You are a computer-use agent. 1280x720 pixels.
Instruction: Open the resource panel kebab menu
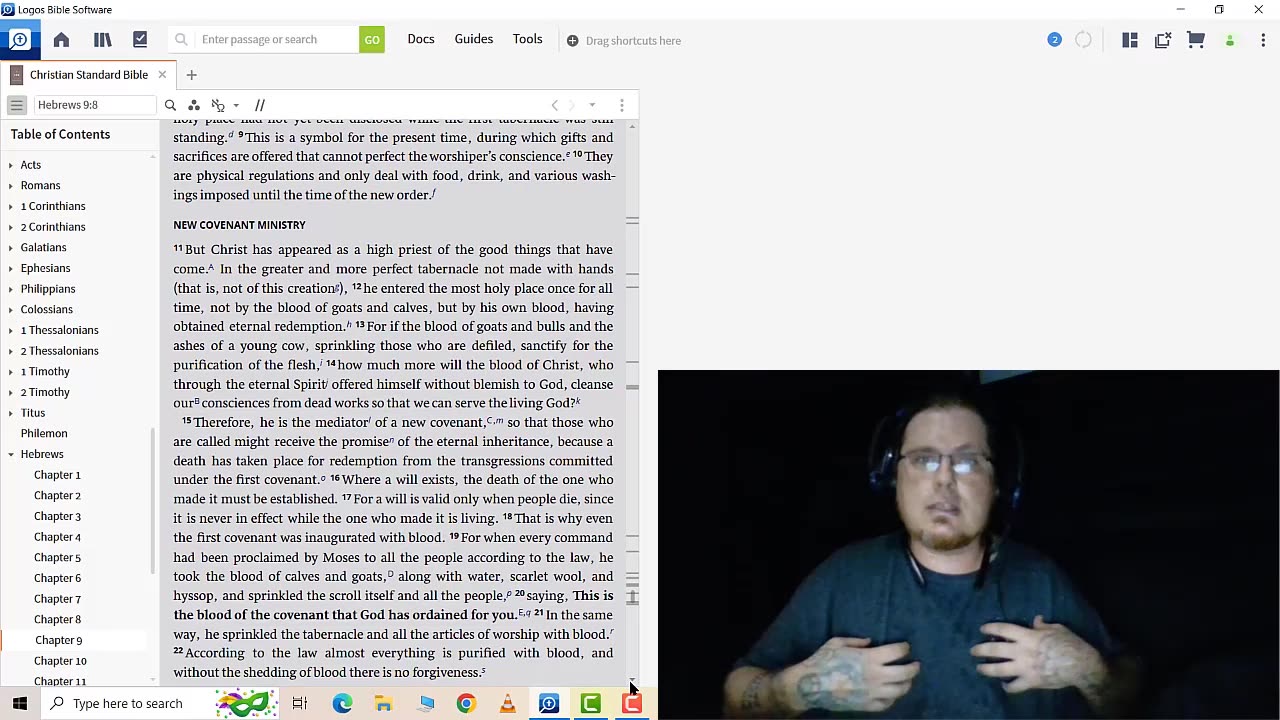tap(622, 105)
